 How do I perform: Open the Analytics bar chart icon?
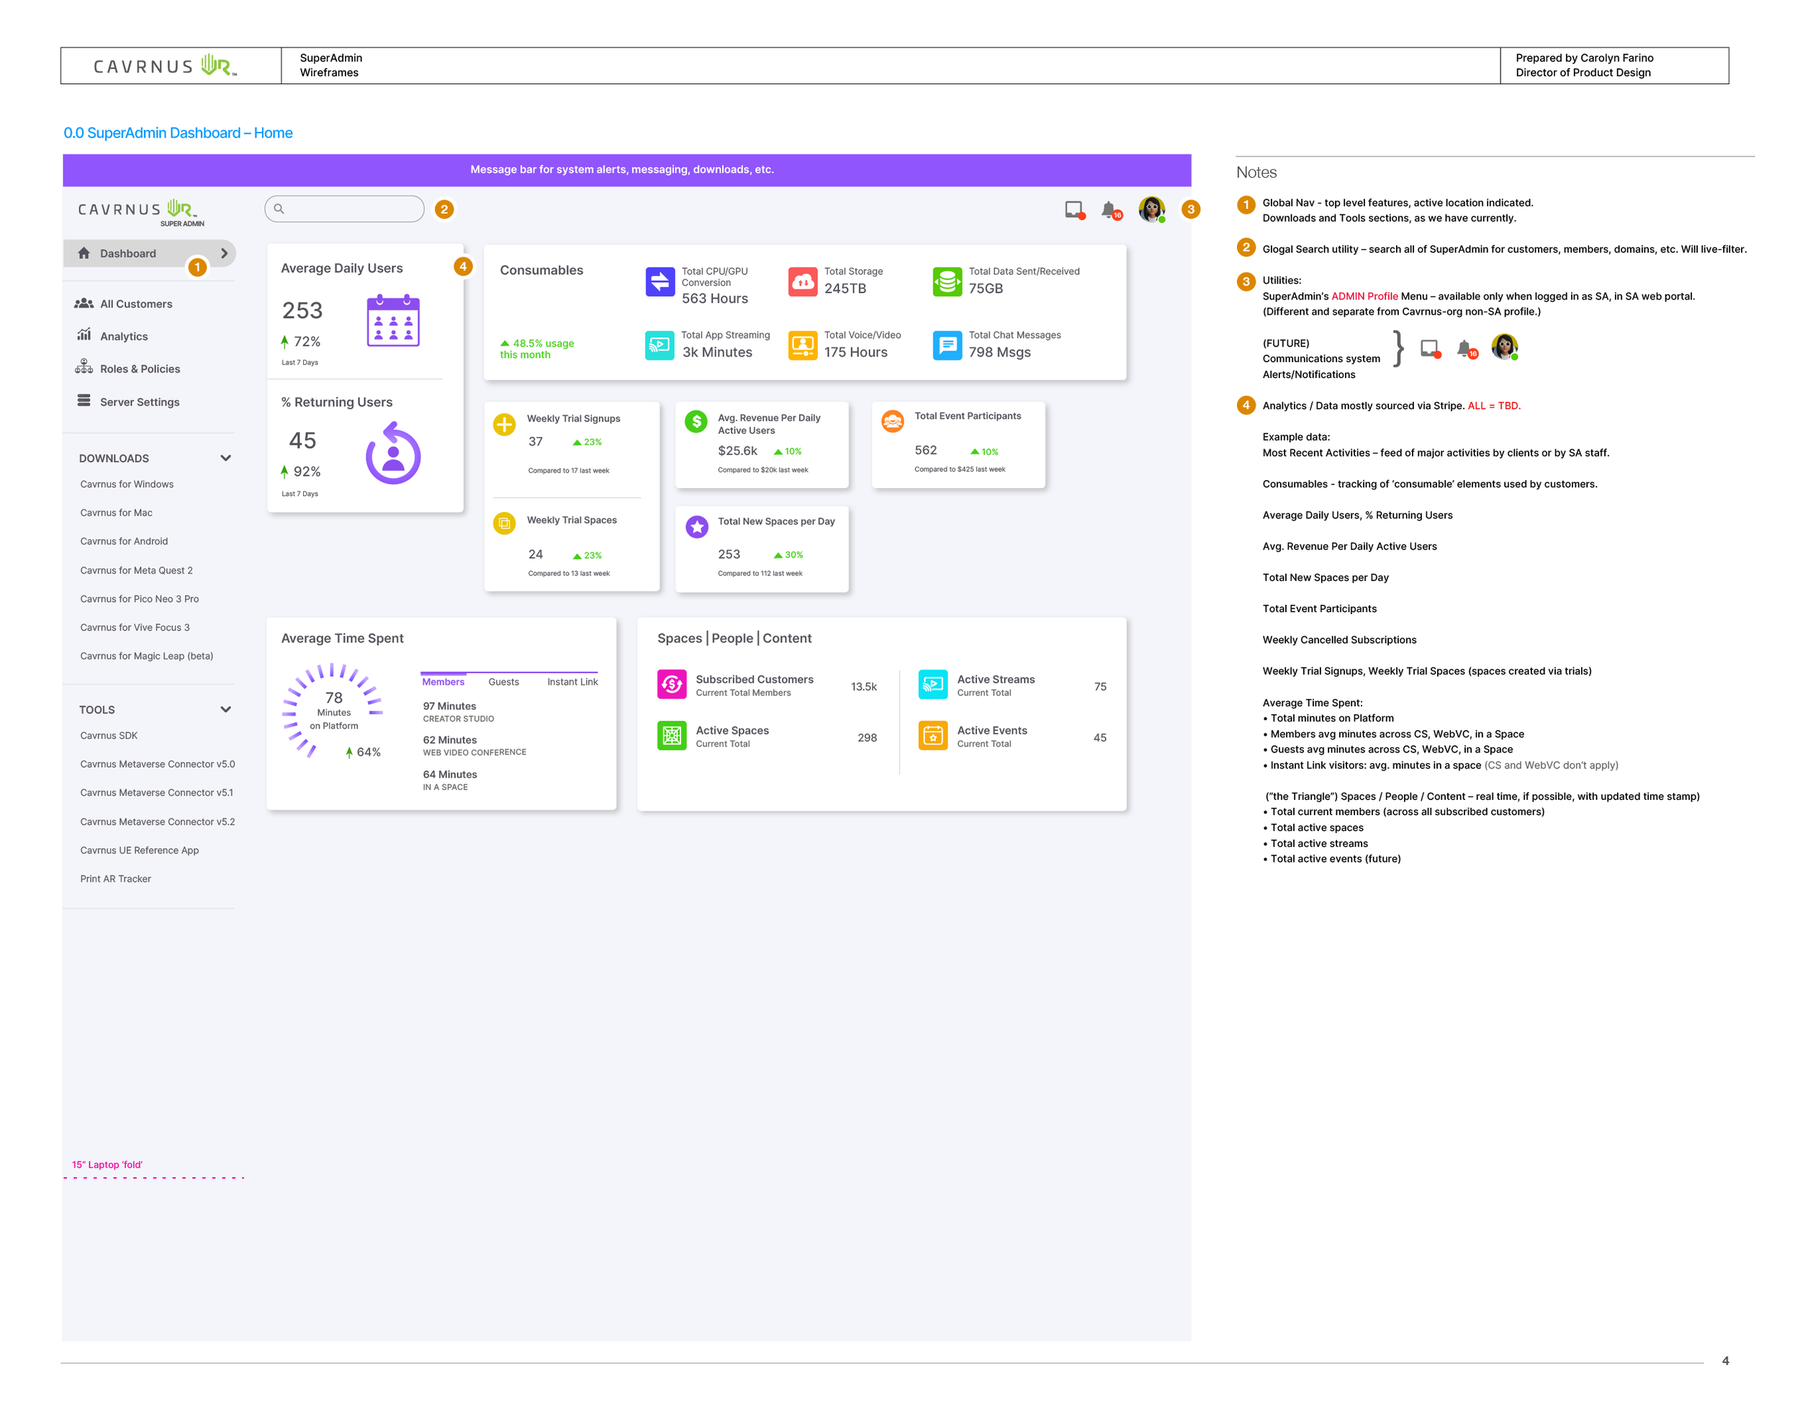click(x=84, y=335)
